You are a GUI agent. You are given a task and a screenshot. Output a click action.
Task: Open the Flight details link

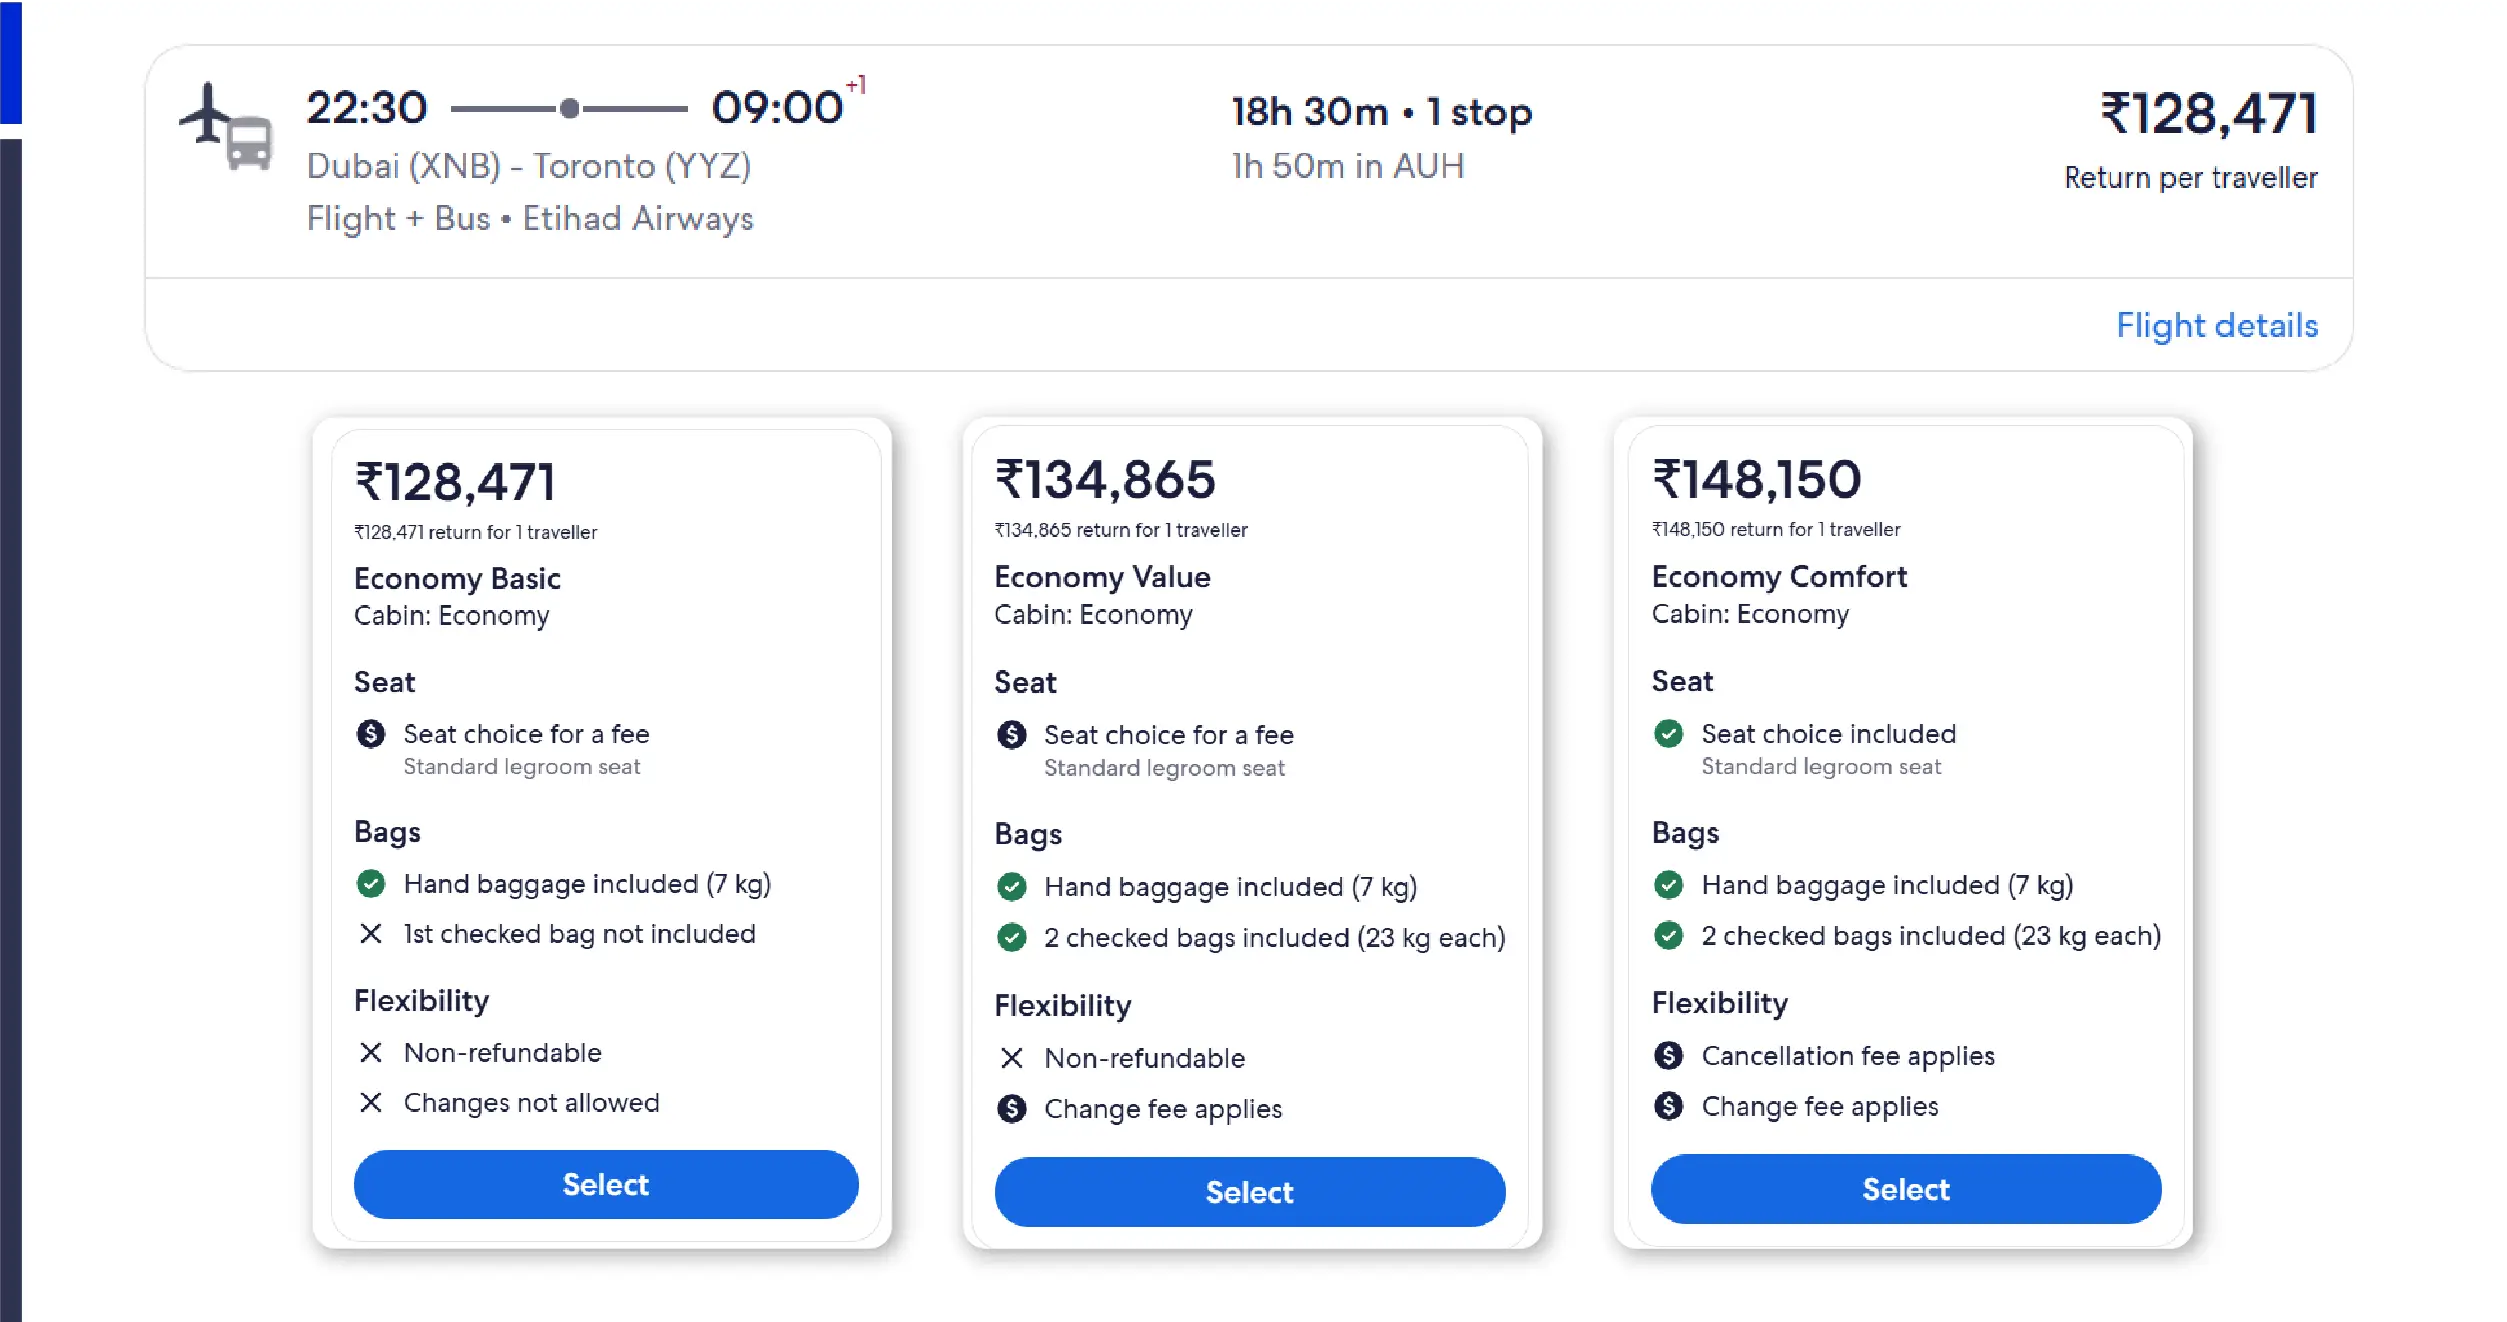(x=2216, y=326)
